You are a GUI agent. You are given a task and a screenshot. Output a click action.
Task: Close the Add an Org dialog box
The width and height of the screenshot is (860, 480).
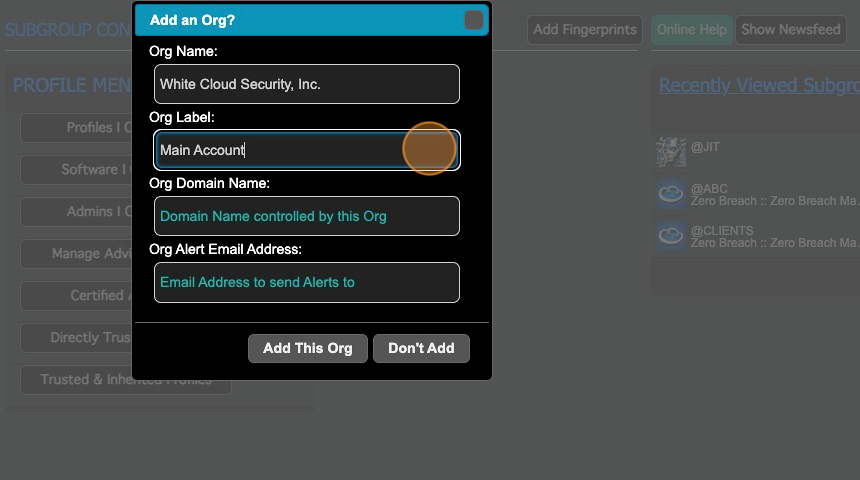(x=474, y=20)
